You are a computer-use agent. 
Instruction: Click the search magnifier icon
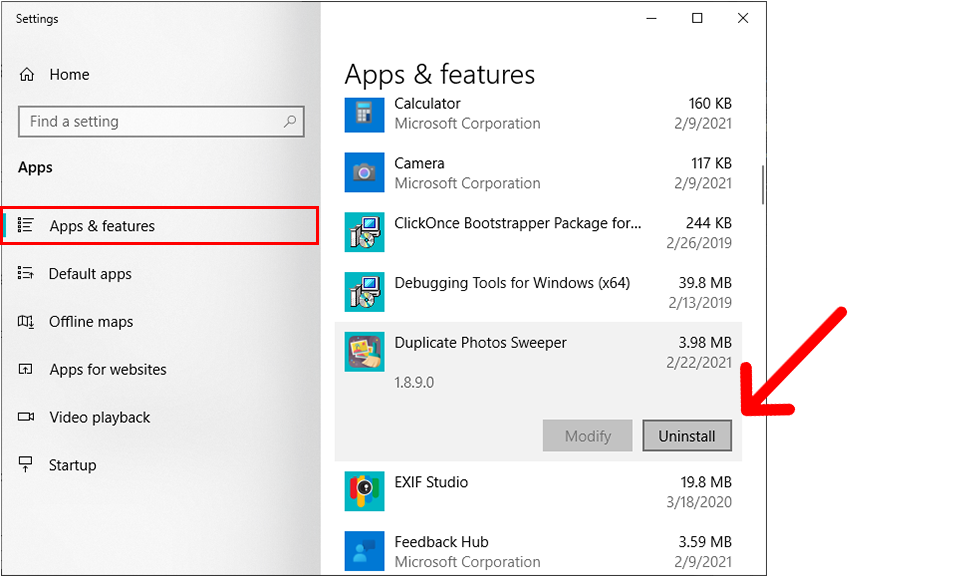tap(290, 121)
